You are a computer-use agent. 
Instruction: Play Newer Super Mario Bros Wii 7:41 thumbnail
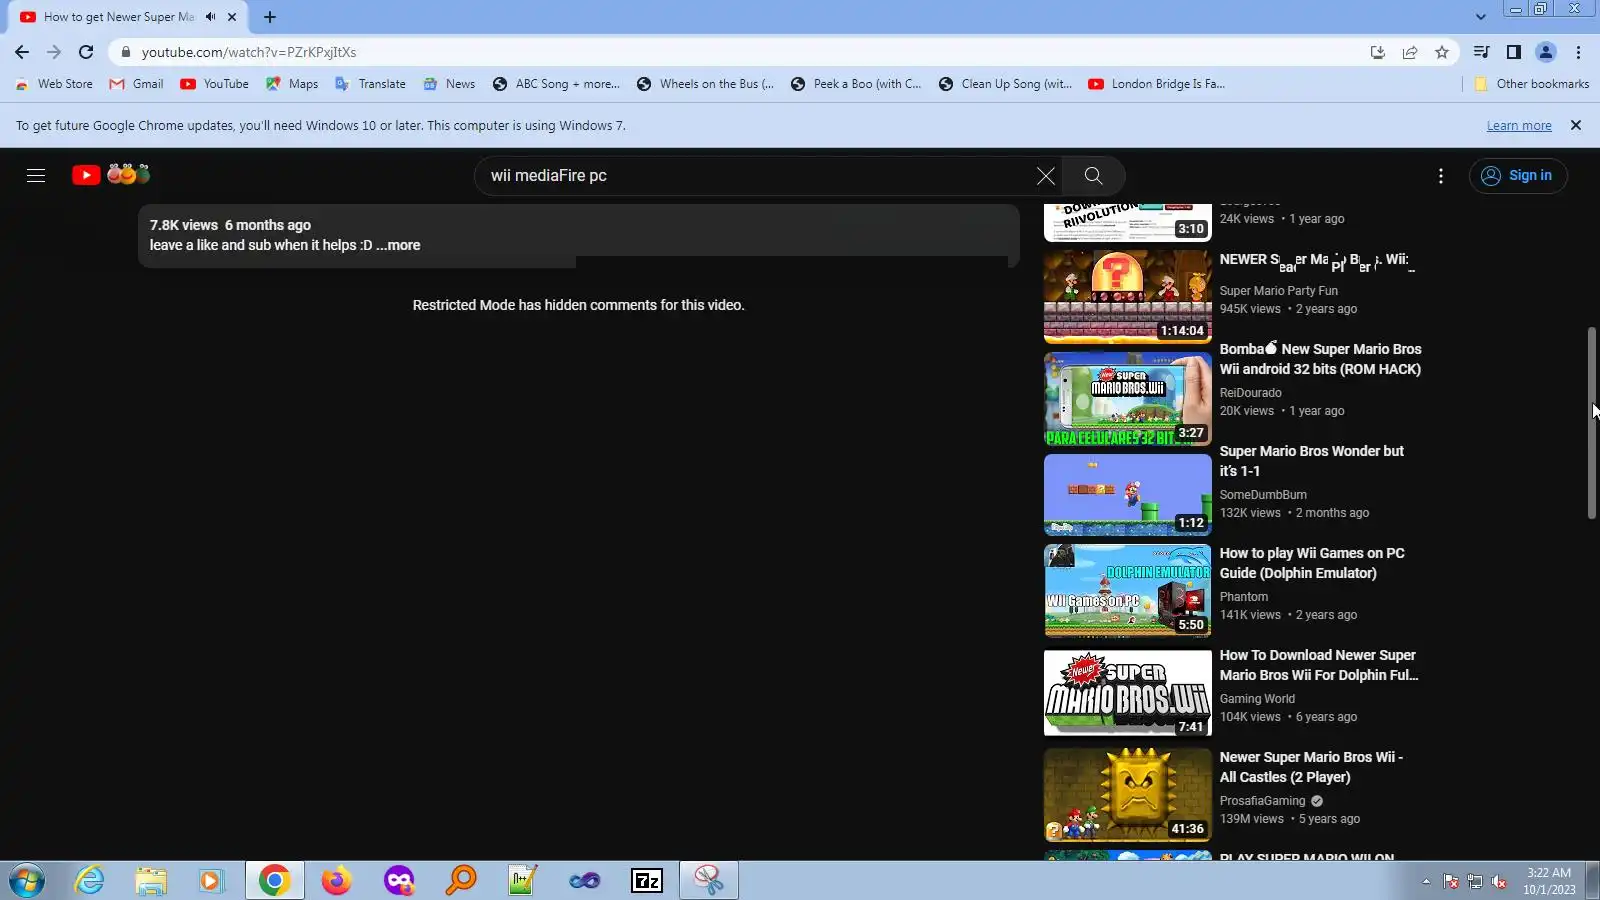click(x=1127, y=693)
